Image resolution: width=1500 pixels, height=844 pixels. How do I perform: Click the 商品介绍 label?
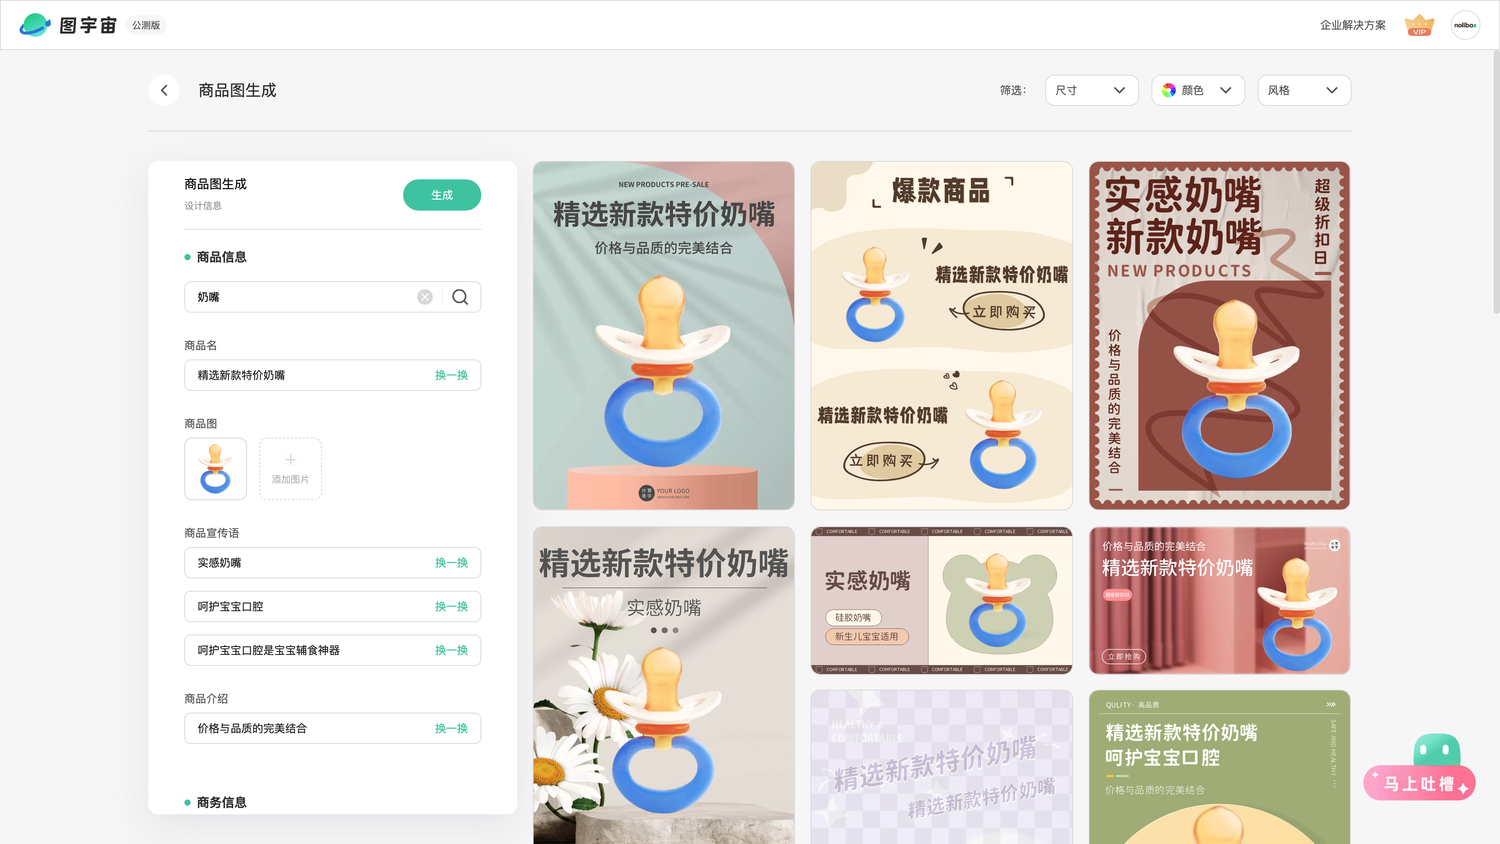[206, 699]
